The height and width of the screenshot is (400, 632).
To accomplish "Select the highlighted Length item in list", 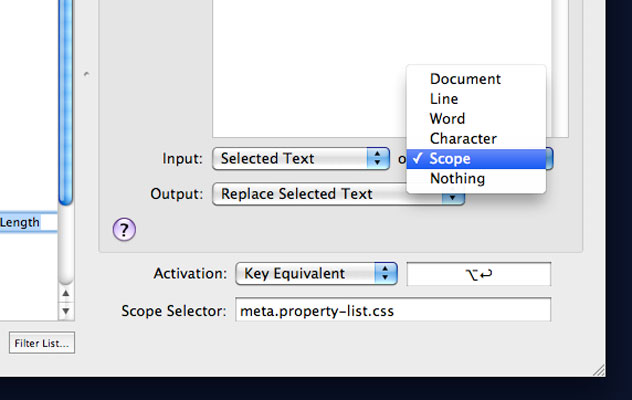I will (28, 223).
